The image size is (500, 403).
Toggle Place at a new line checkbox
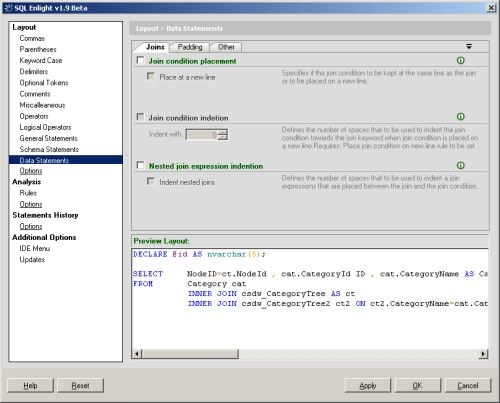(151, 76)
